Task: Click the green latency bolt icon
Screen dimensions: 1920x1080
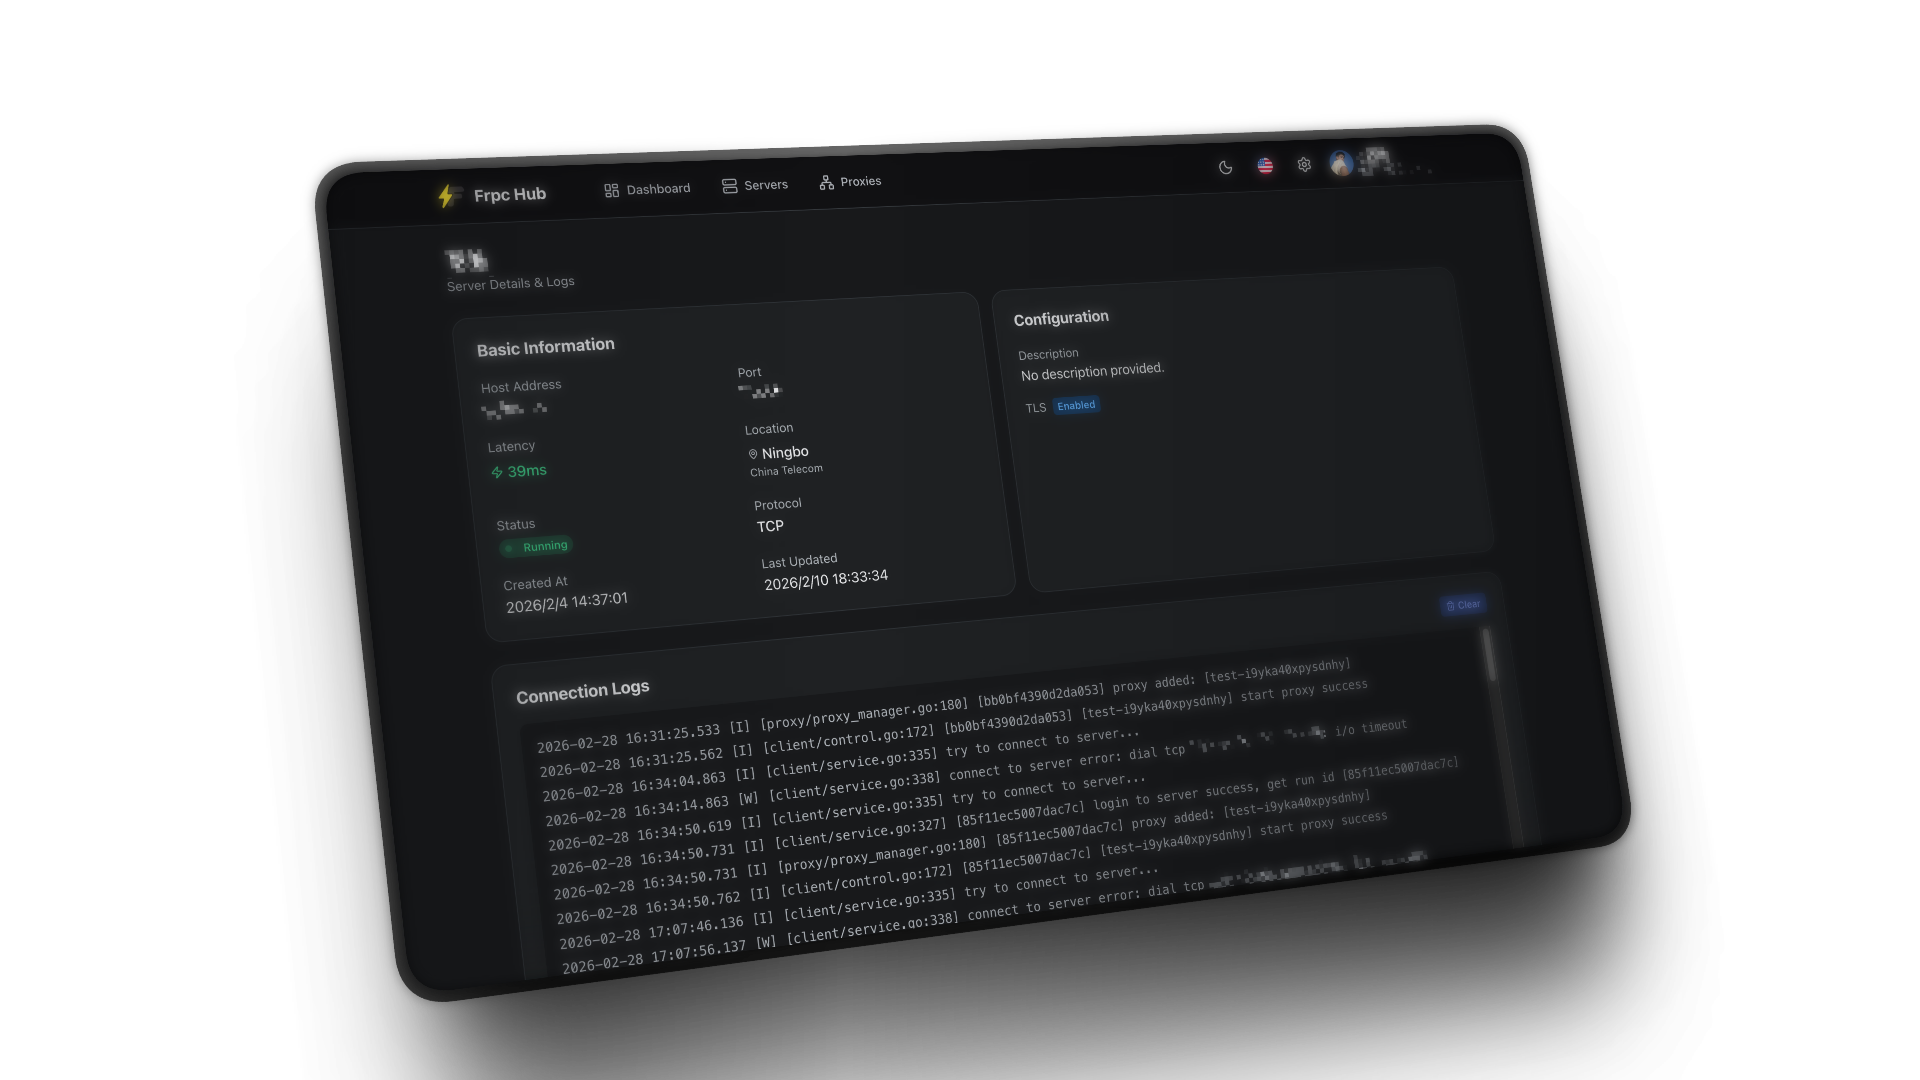Action: point(497,473)
